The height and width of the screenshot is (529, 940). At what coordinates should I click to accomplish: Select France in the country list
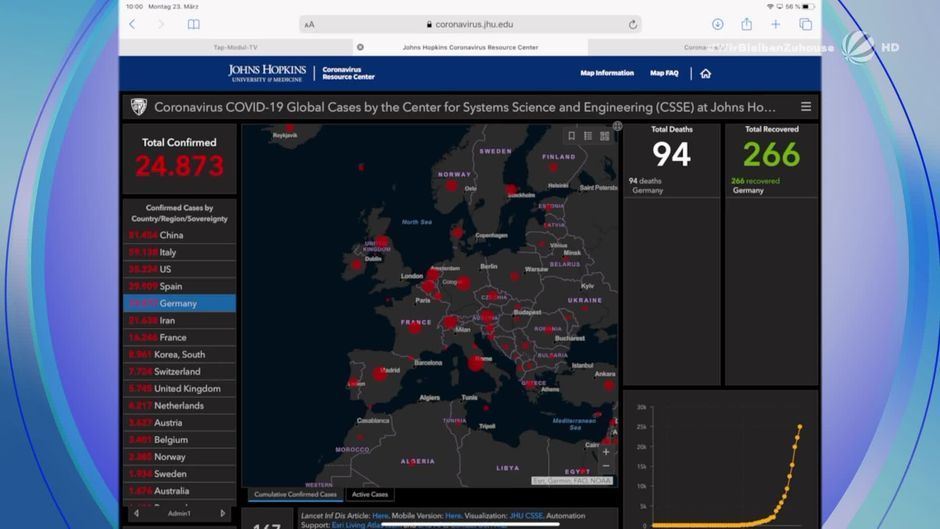[x=179, y=337]
